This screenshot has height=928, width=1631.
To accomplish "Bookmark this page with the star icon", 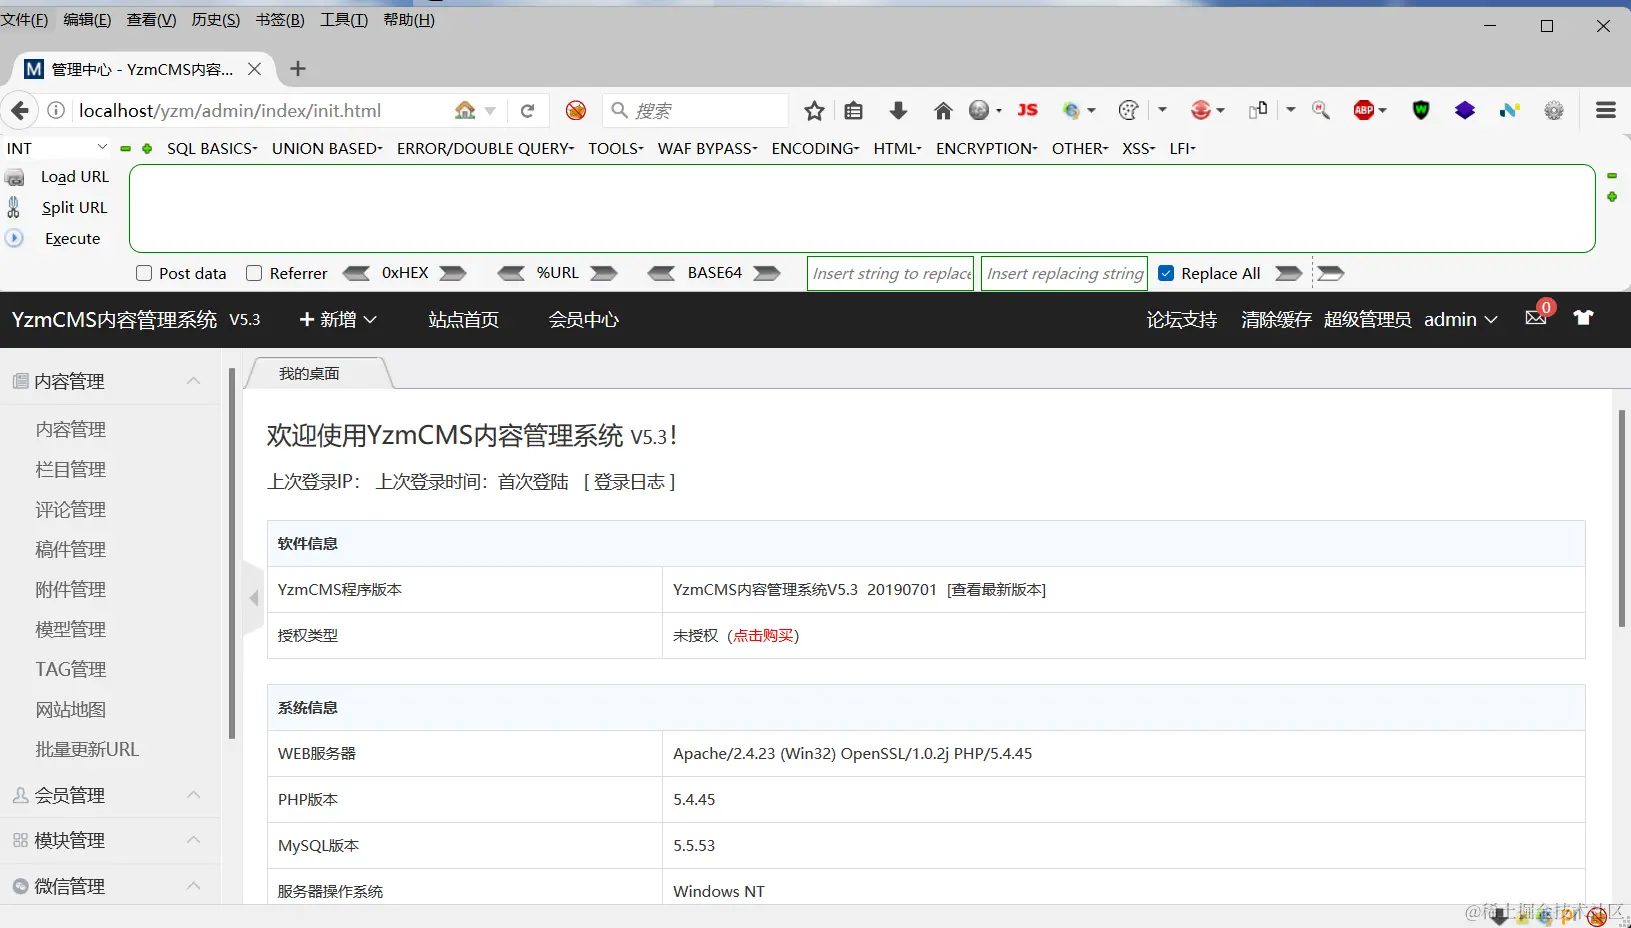I will [x=815, y=110].
